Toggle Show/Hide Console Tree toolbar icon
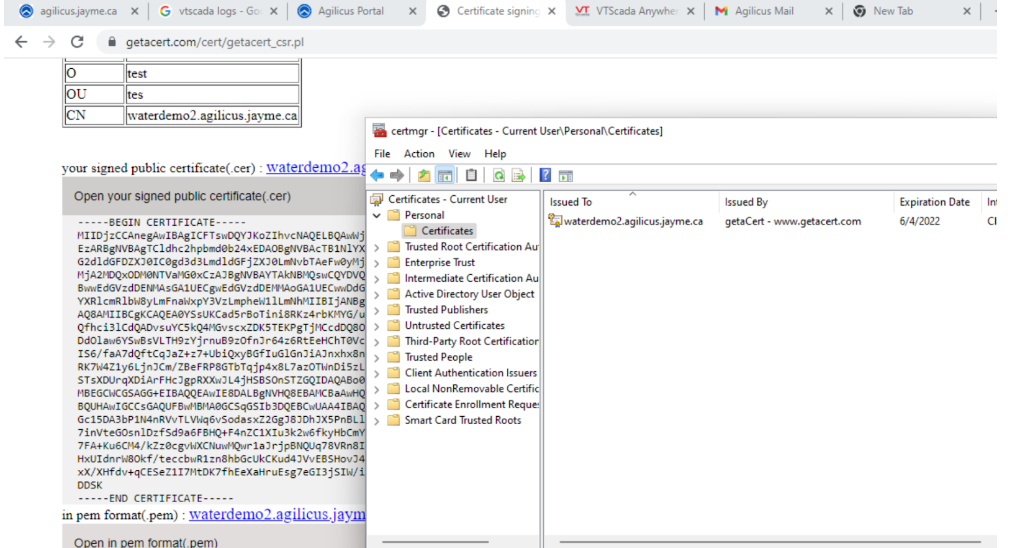This screenshot has width=1025, height=548. [445, 176]
